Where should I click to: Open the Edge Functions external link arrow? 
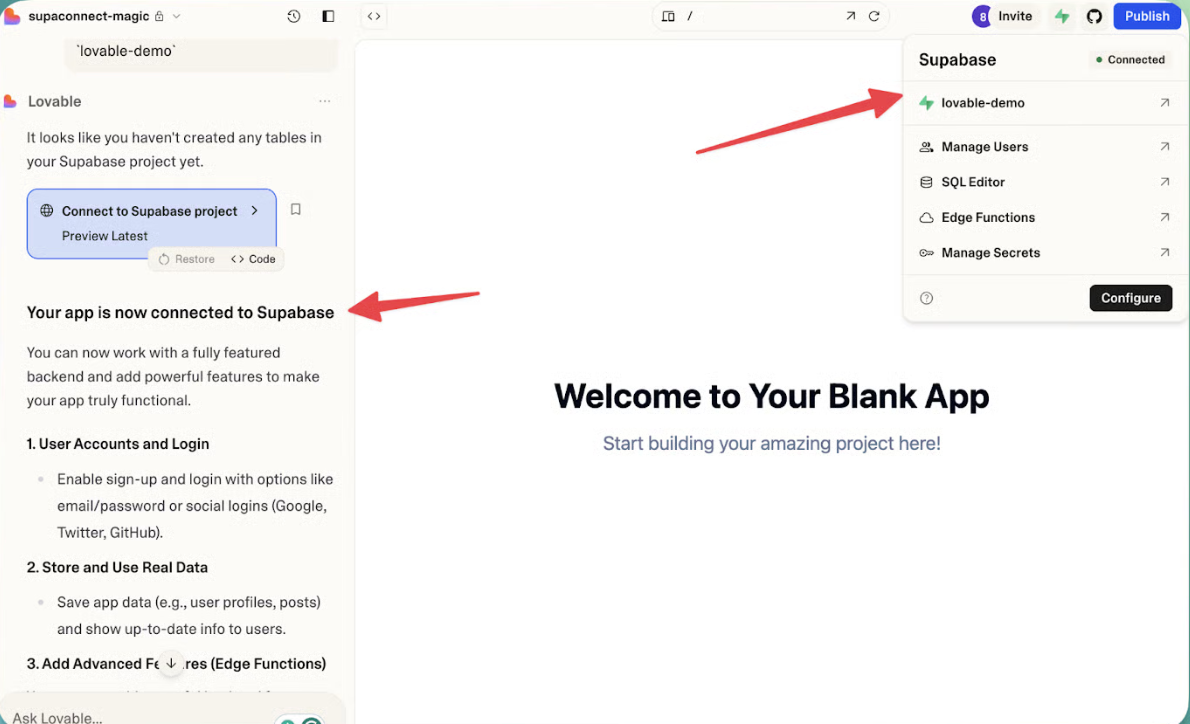click(x=1164, y=217)
